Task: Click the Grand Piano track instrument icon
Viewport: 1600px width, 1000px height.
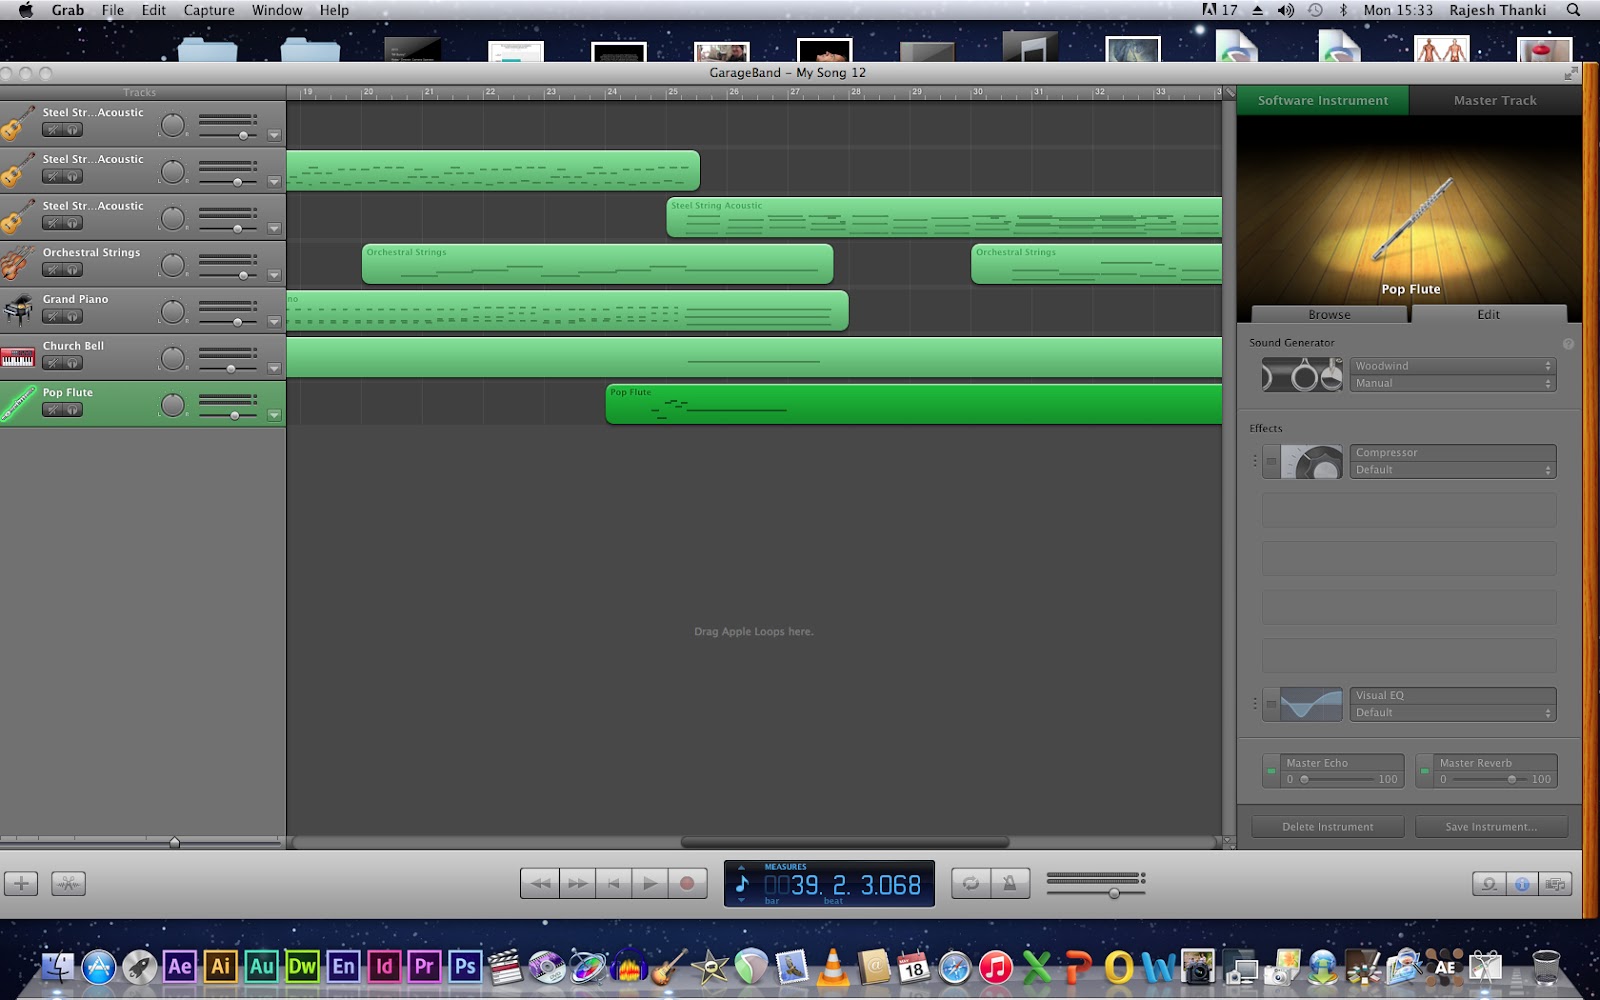Action: 18,310
